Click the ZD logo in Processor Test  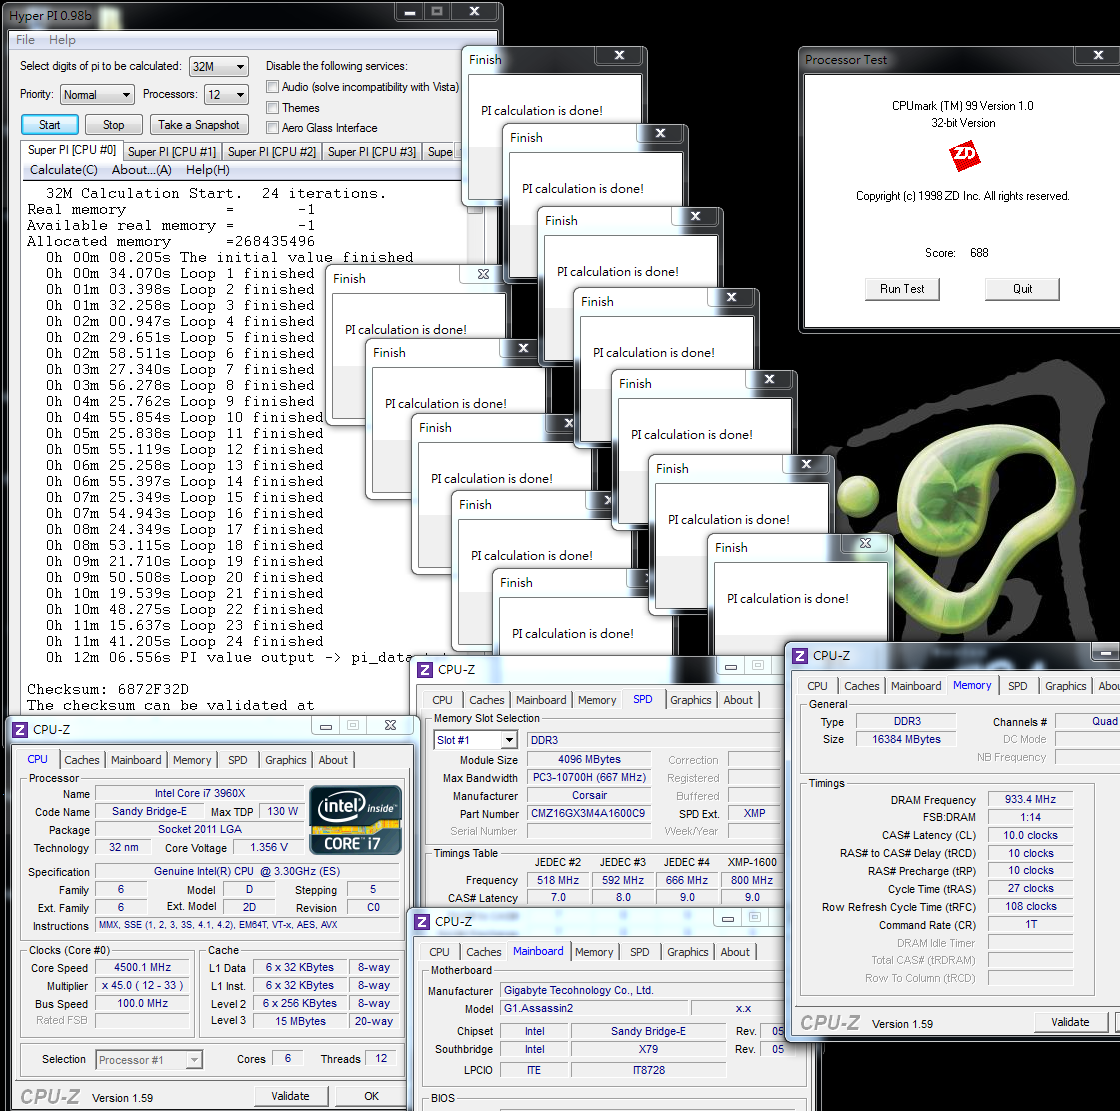(x=964, y=155)
